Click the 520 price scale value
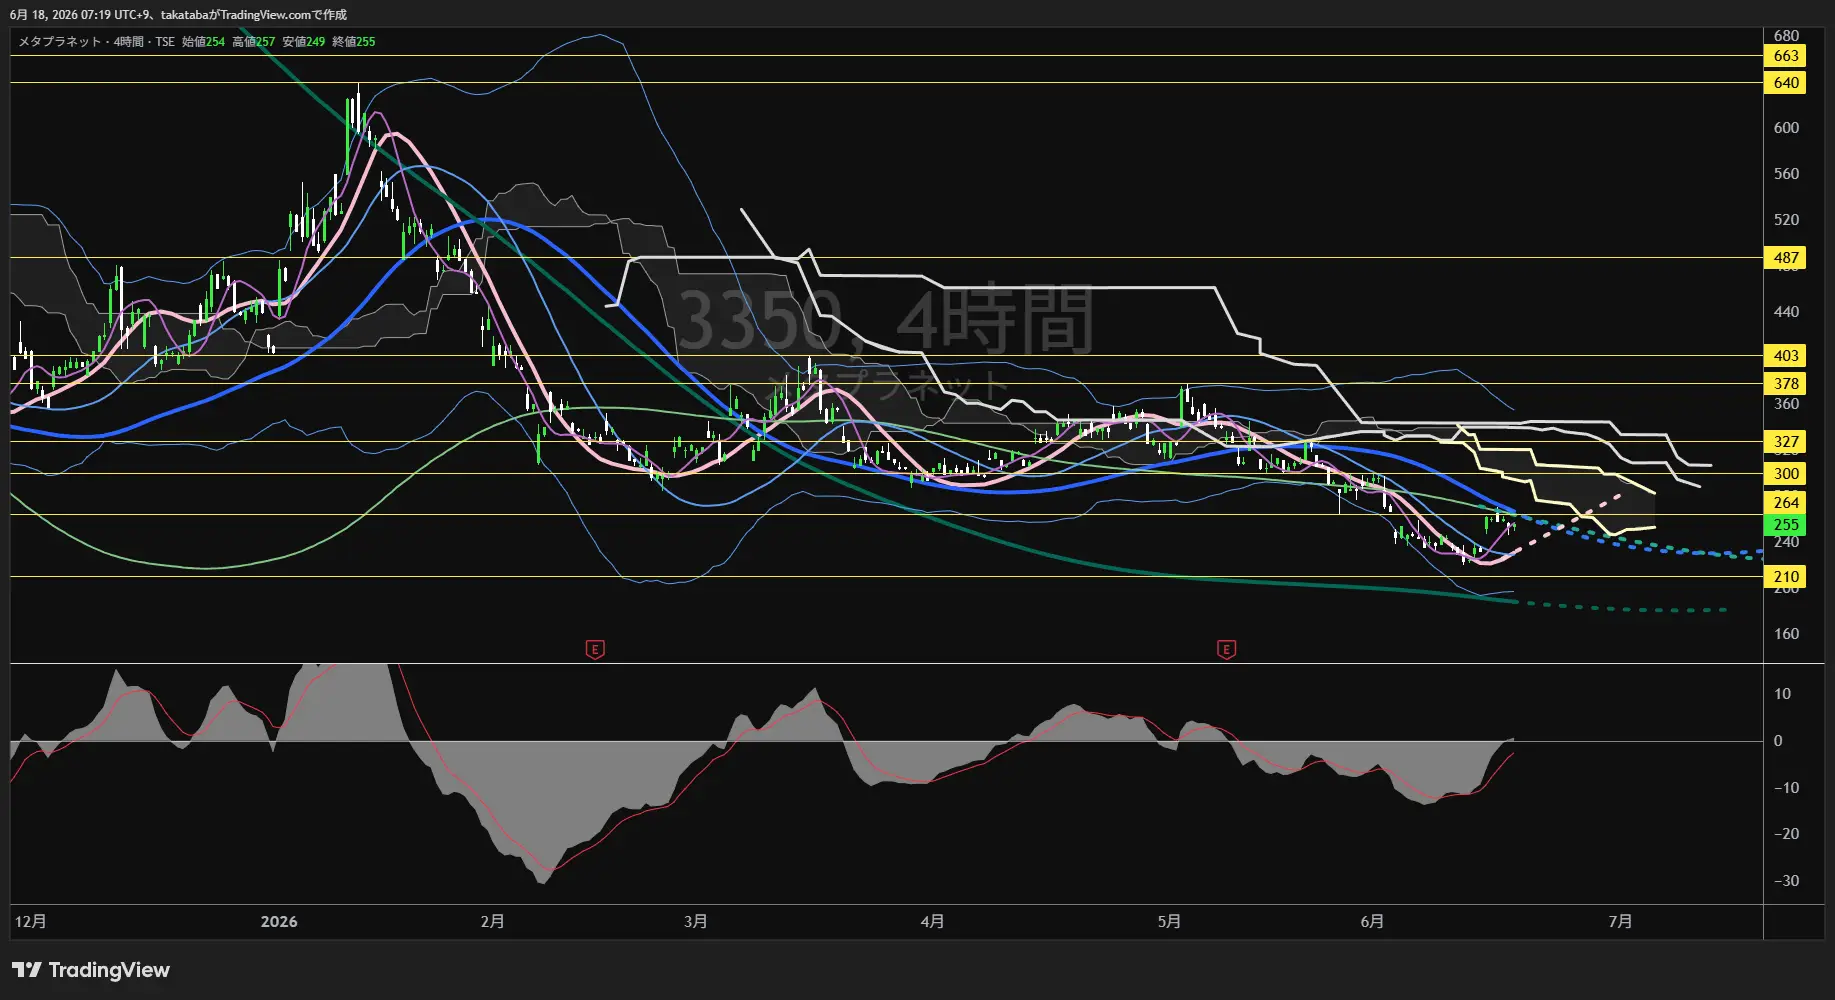 coord(1786,220)
